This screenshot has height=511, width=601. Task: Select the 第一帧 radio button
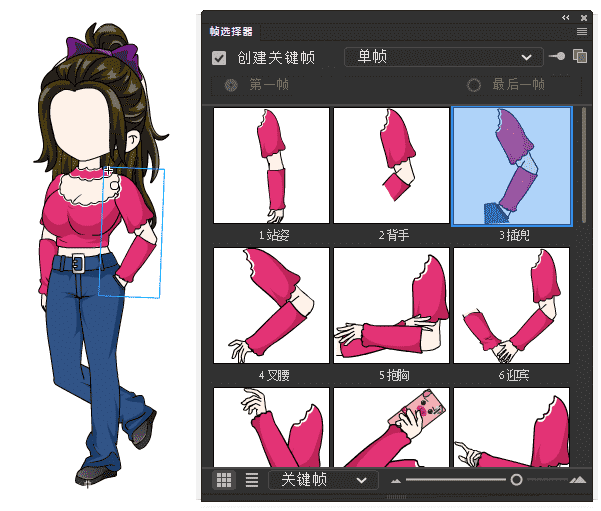pos(232,85)
